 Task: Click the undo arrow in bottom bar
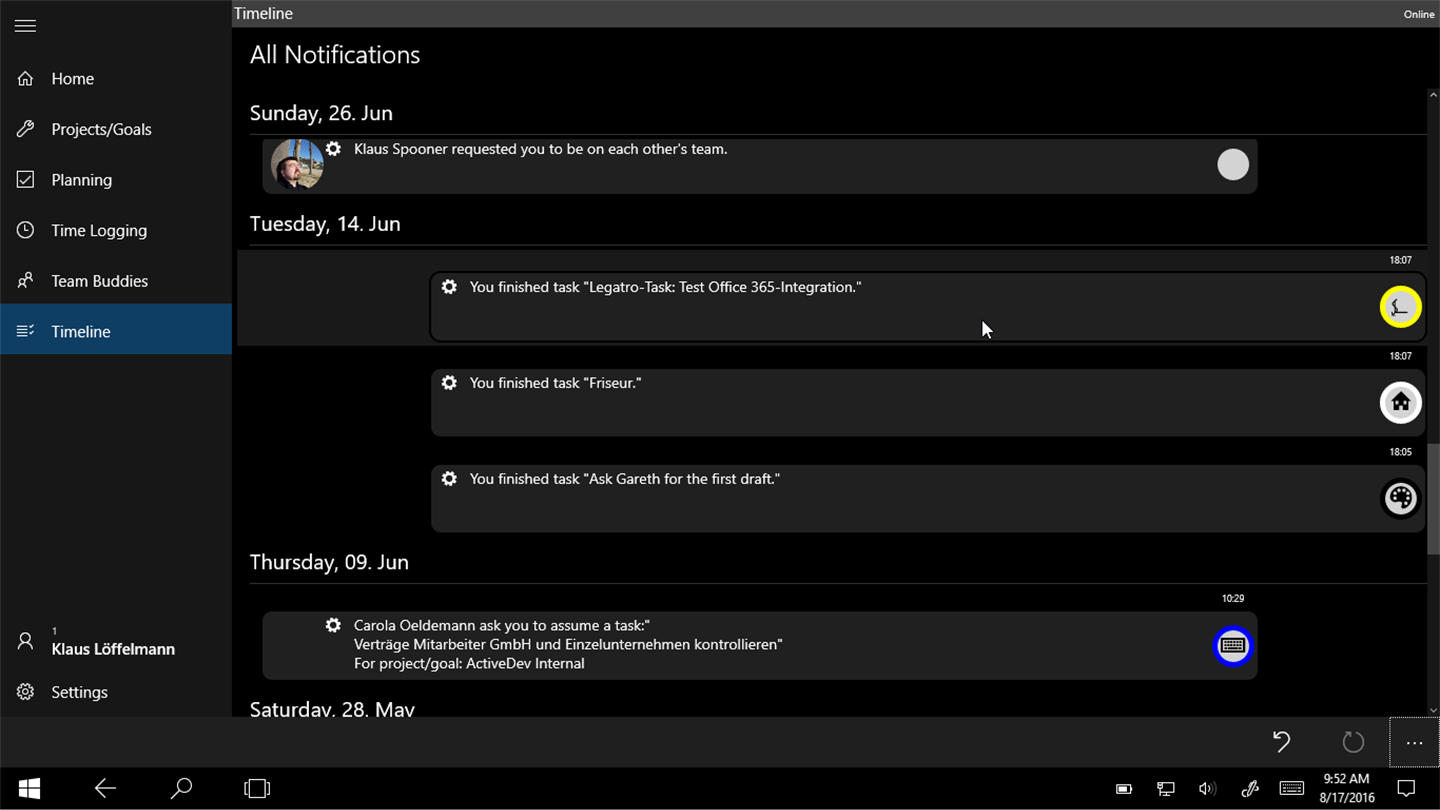click(x=1281, y=742)
